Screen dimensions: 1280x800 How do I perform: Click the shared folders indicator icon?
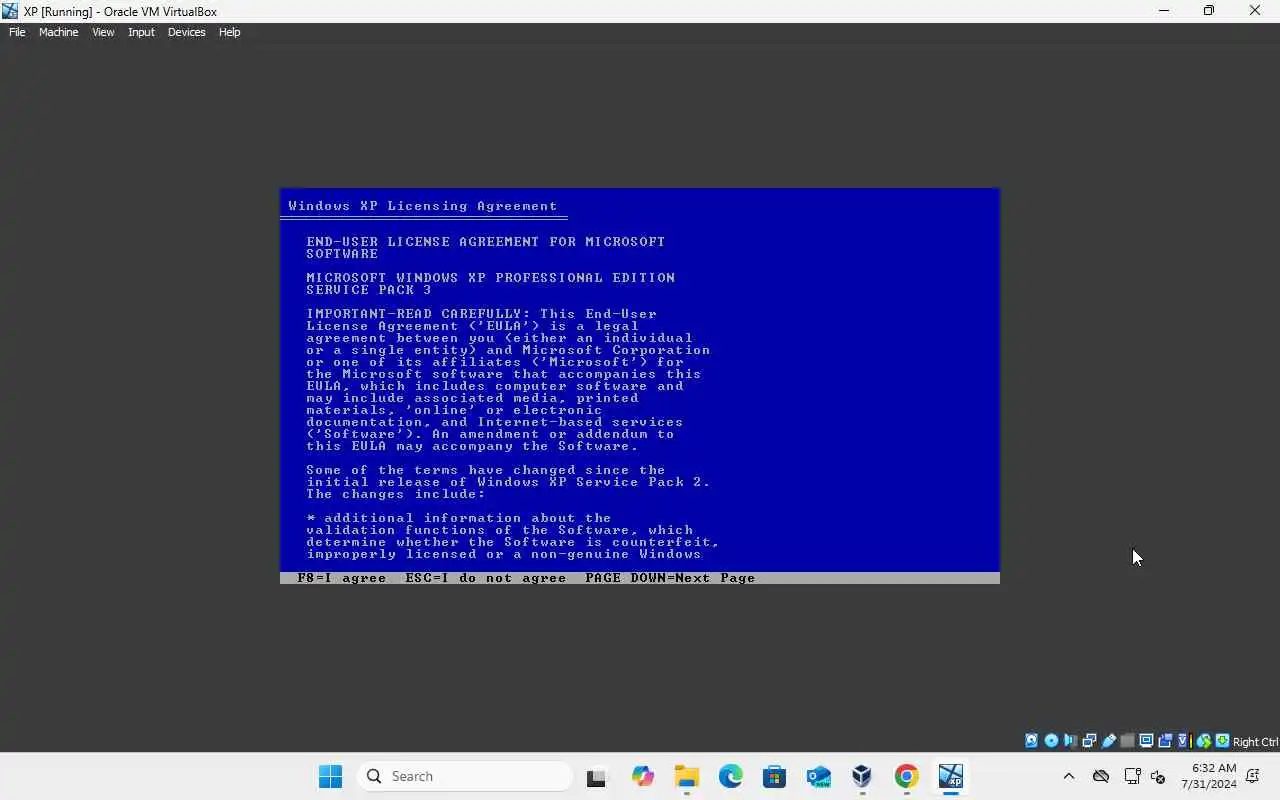click(1127, 741)
